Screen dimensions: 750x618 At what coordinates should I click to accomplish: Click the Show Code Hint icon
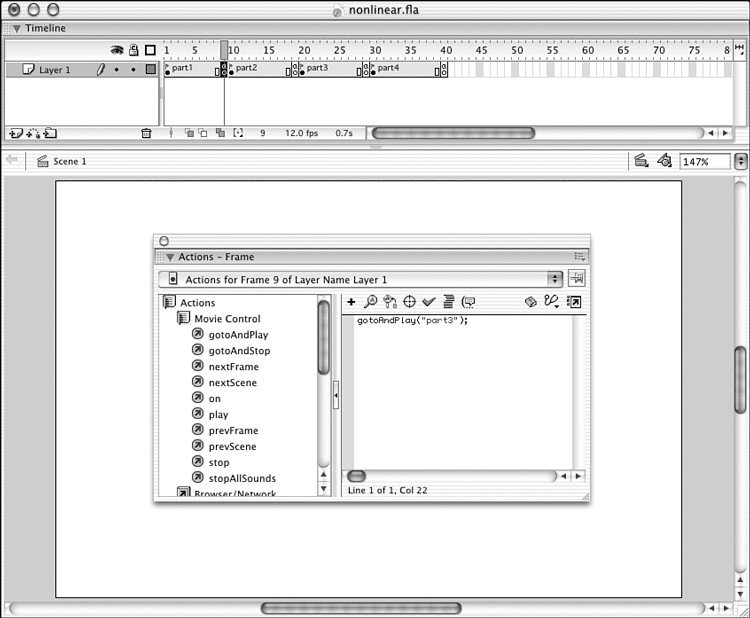click(x=468, y=302)
